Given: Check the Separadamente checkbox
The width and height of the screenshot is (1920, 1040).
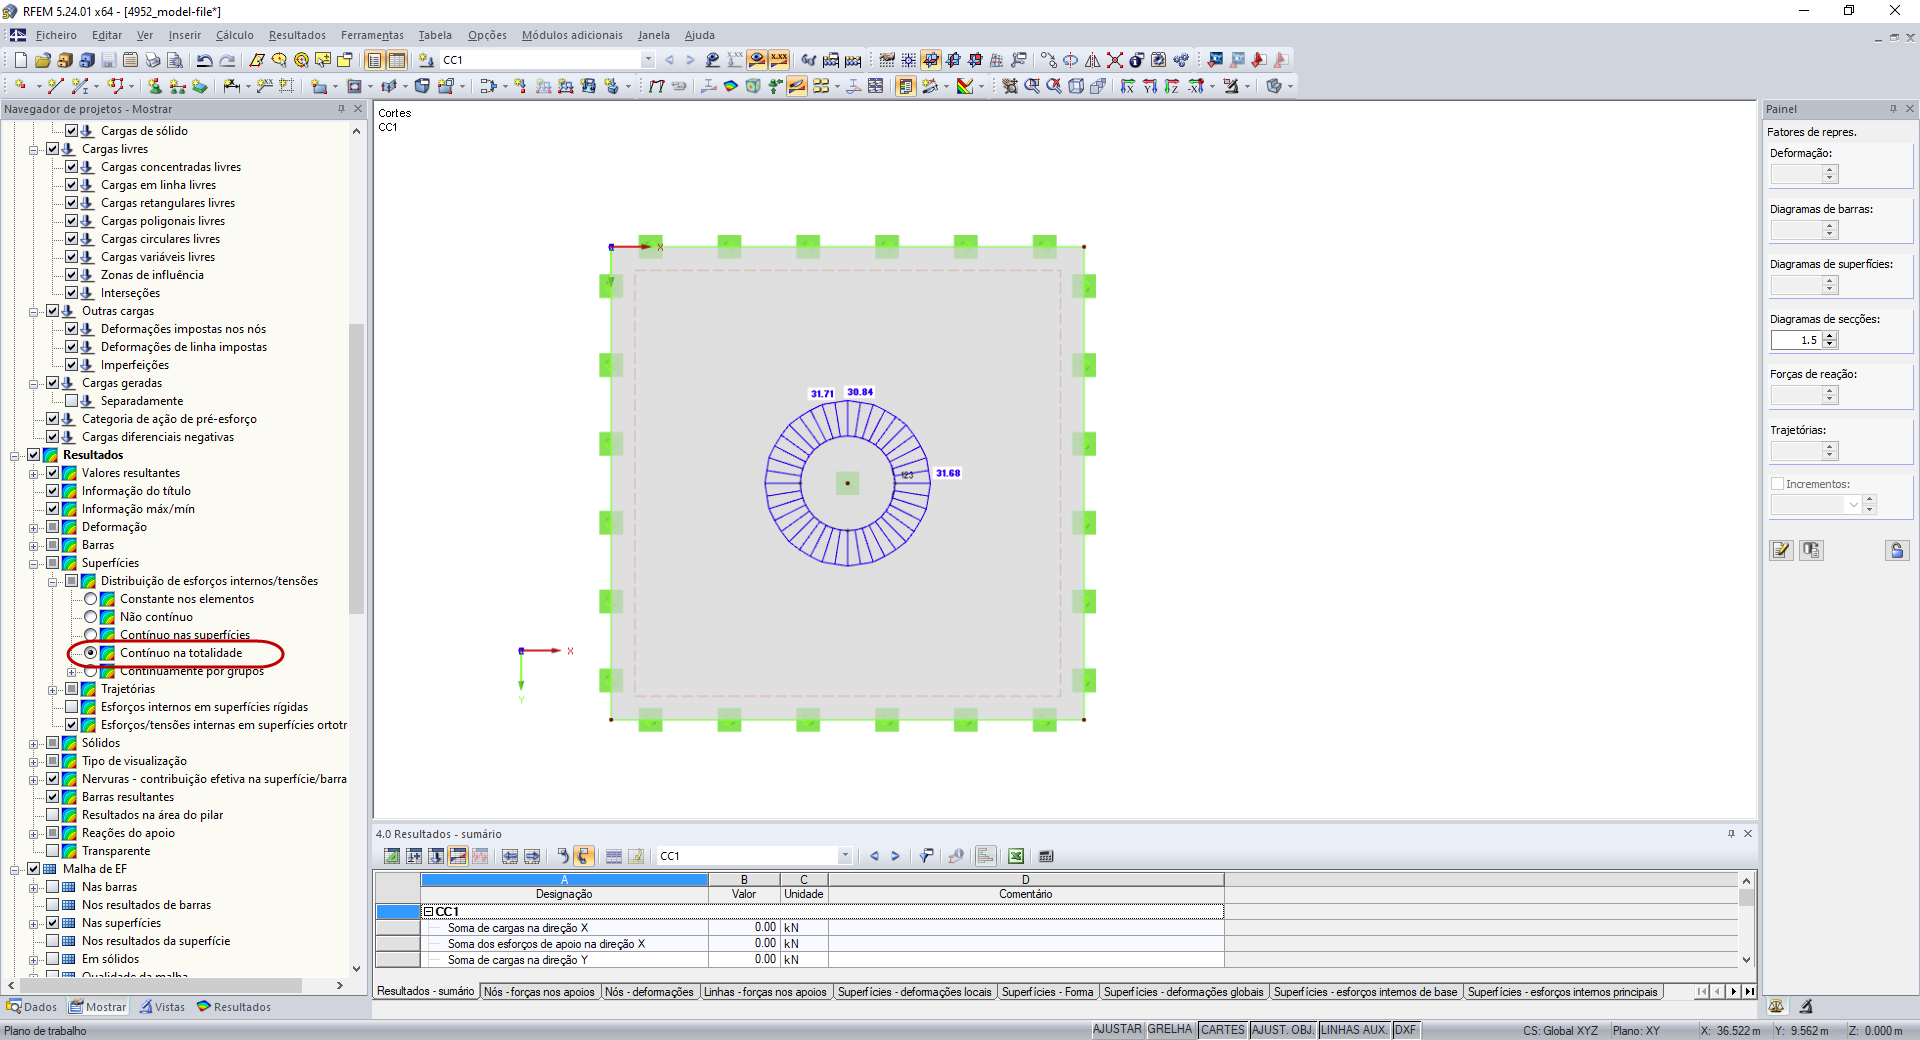Looking at the screenshot, I should [x=71, y=401].
